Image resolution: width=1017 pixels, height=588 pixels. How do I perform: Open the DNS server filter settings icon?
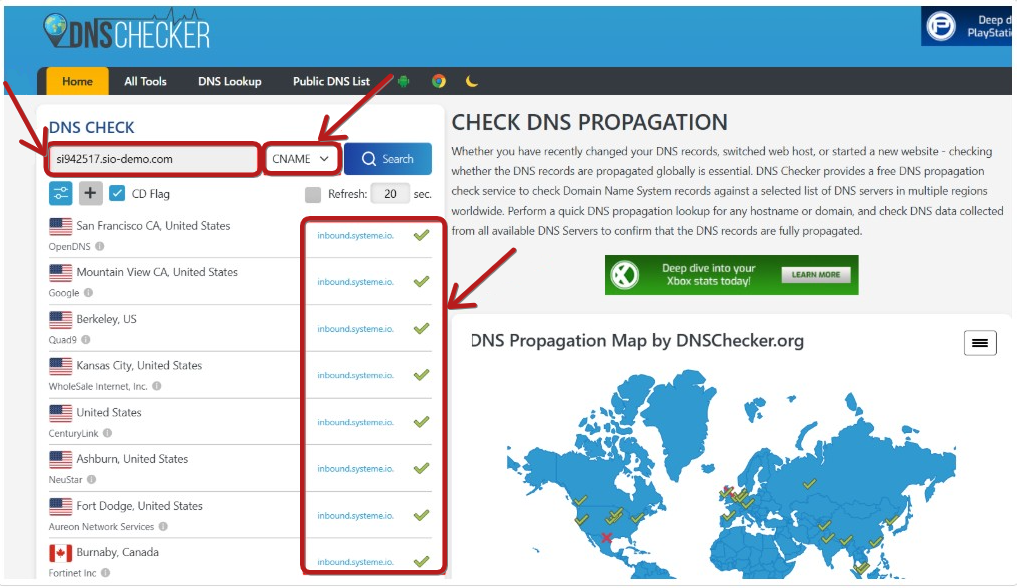60,193
